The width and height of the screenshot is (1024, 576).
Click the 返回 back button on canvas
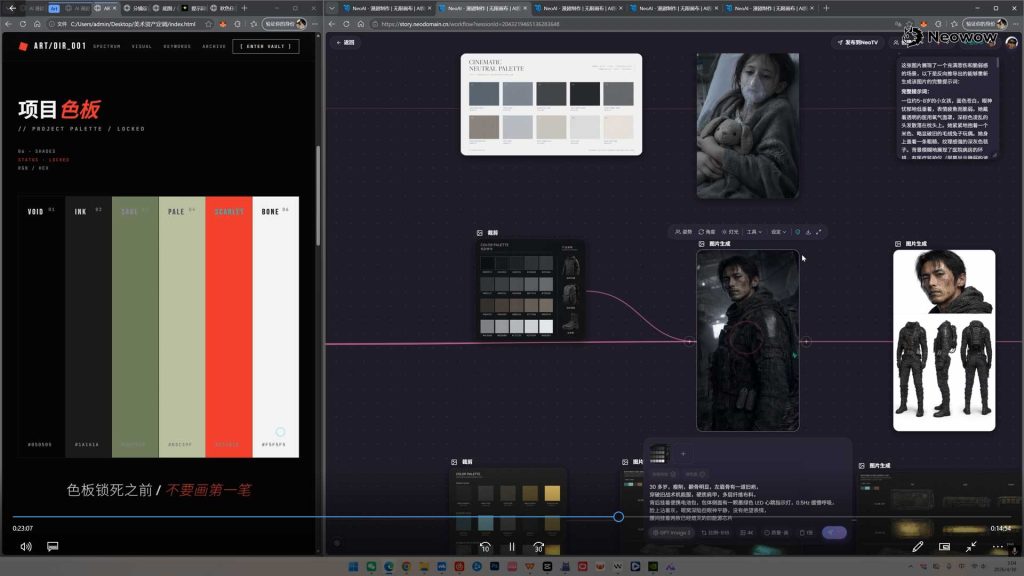click(x=345, y=42)
